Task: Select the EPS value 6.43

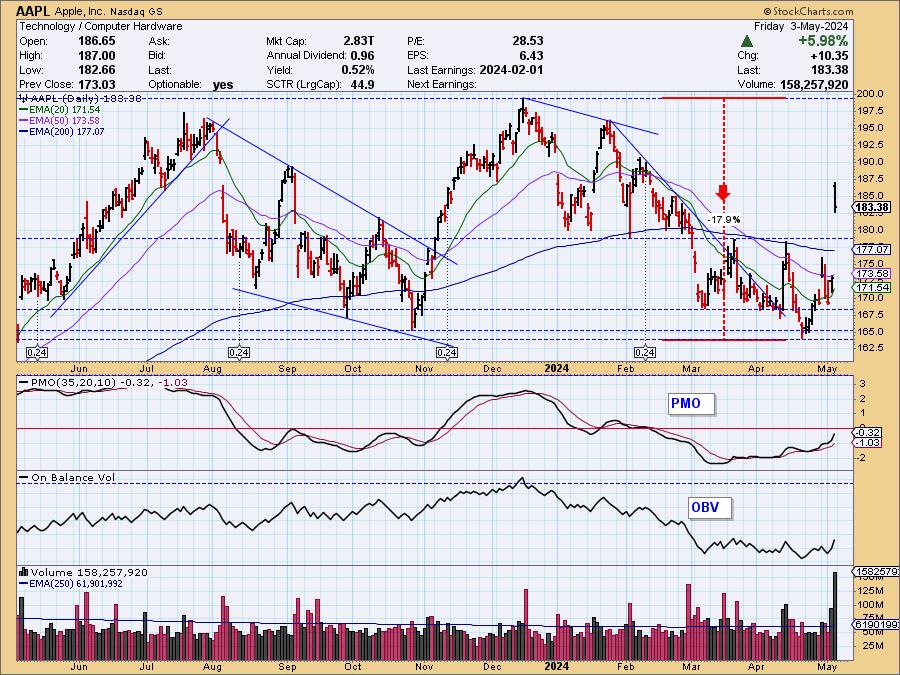Action: pos(531,56)
